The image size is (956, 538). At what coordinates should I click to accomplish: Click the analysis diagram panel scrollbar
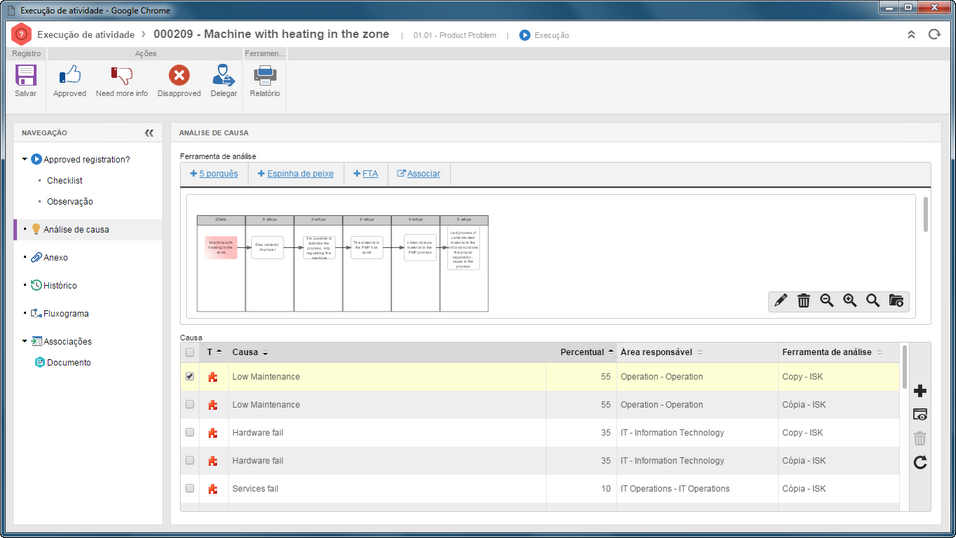(926, 215)
